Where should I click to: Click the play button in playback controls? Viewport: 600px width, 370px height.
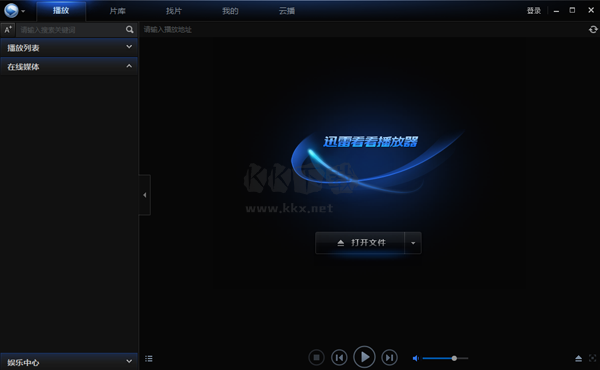point(364,357)
